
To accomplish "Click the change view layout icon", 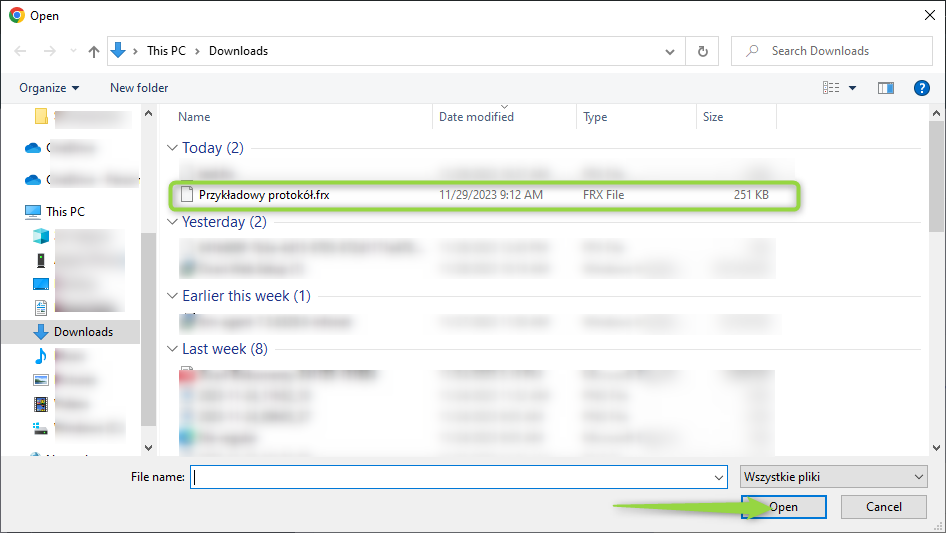I will pyautogui.click(x=831, y=88).
